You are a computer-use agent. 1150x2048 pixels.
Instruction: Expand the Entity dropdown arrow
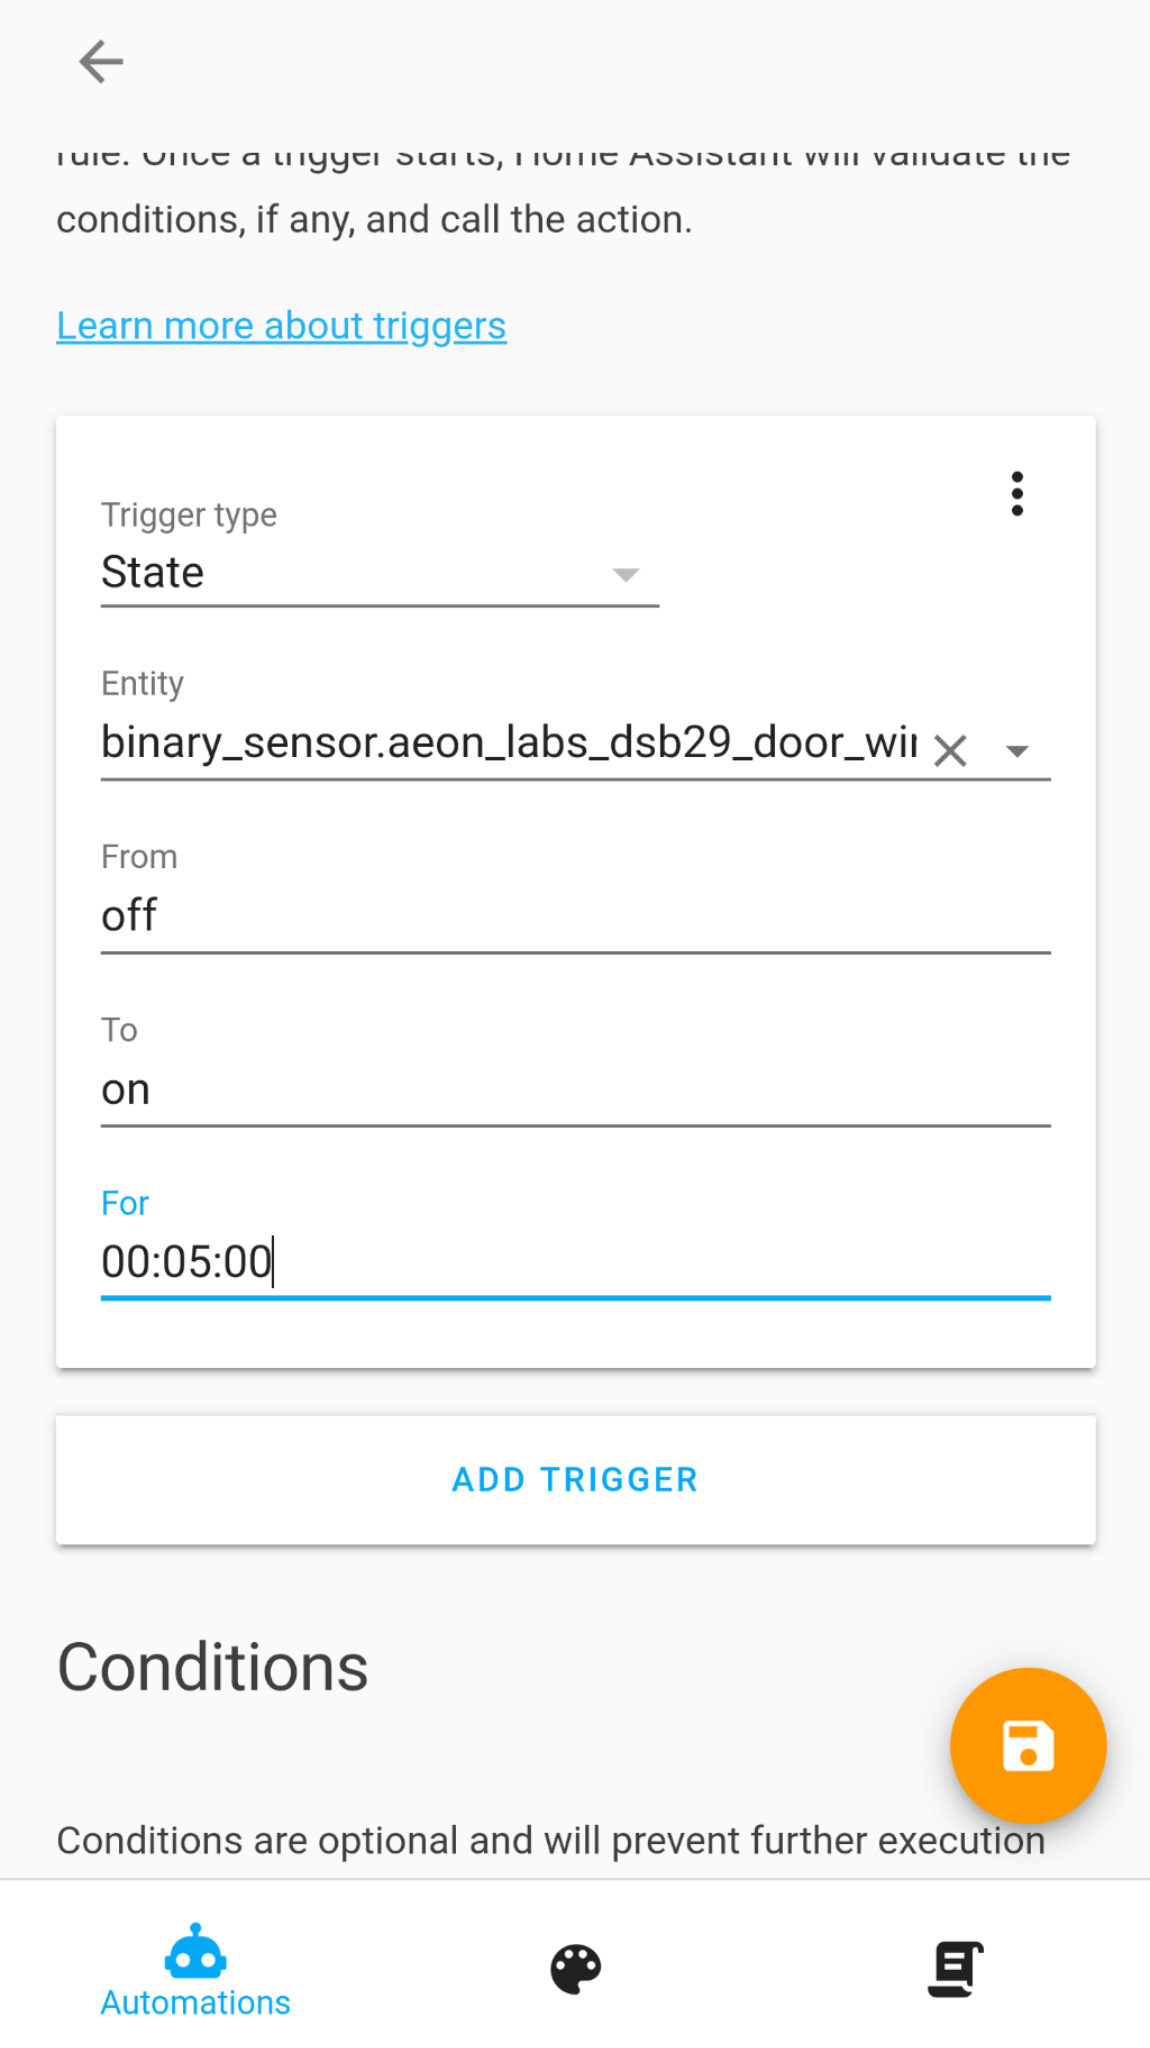tap(1017, 751)
